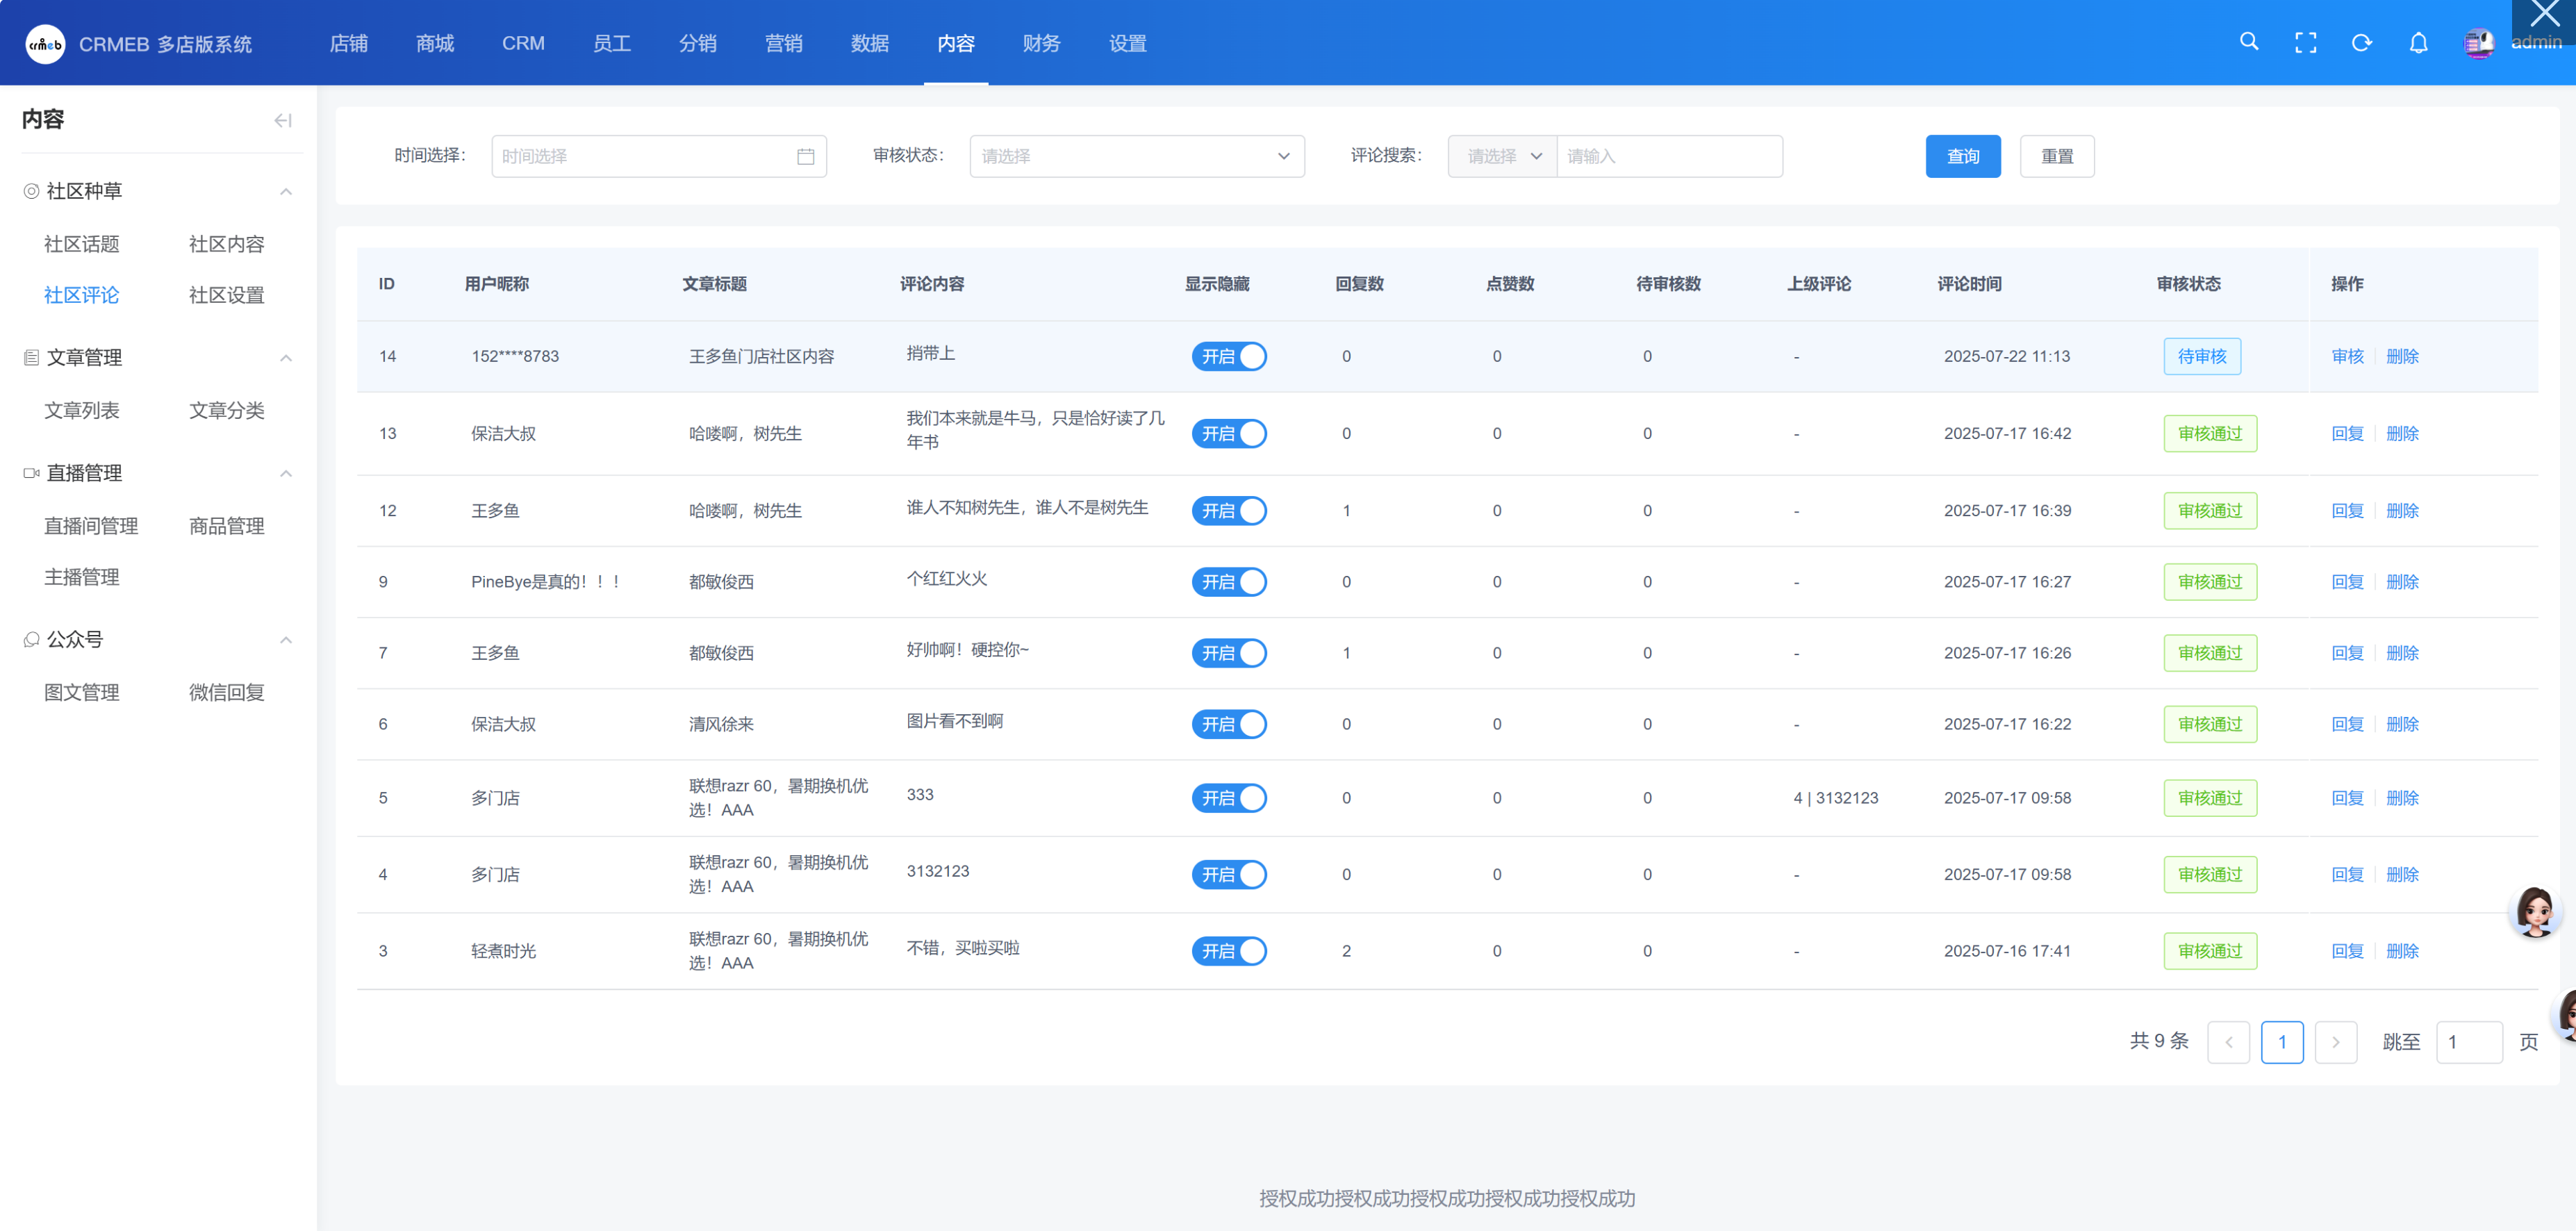Open 社区内容 in sidebar
Screen dimensions: 2576x1231
227,244
